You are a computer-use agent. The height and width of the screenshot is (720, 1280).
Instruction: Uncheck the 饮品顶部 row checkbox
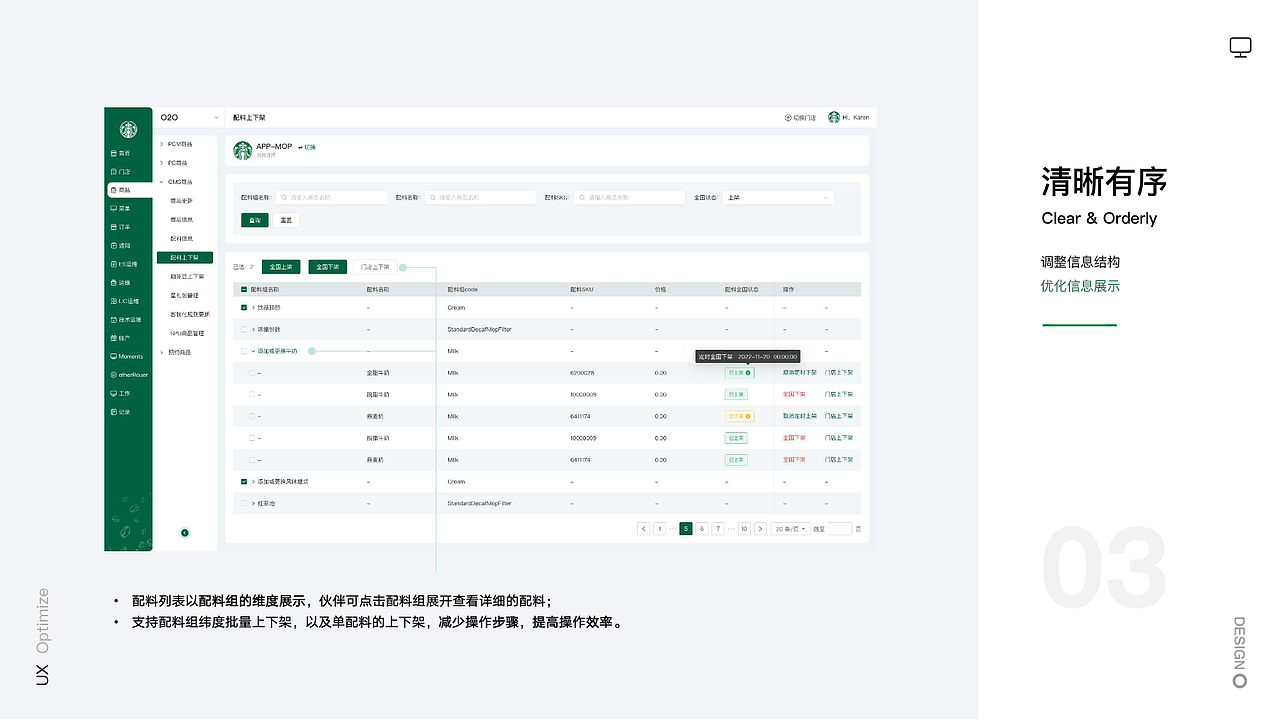(x=244, y=308)
